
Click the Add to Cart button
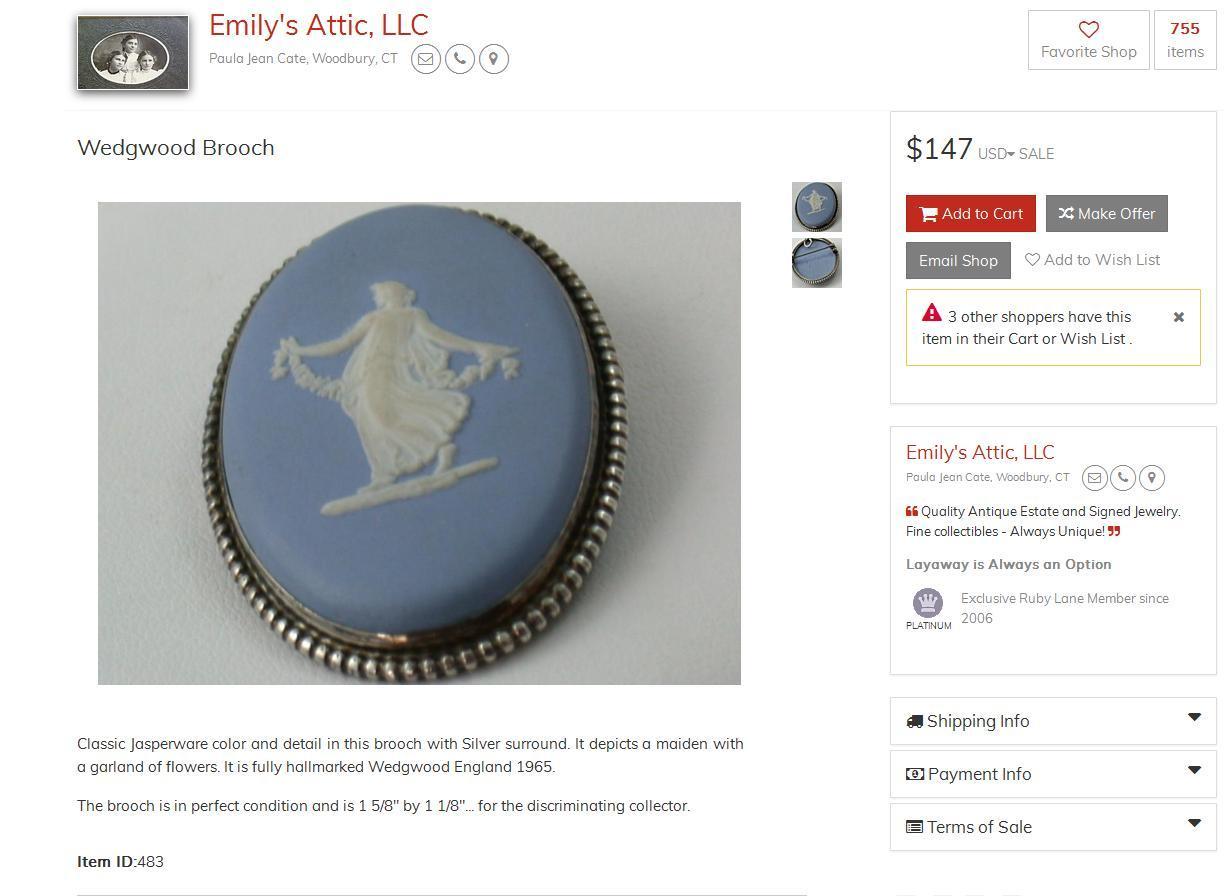971,214
